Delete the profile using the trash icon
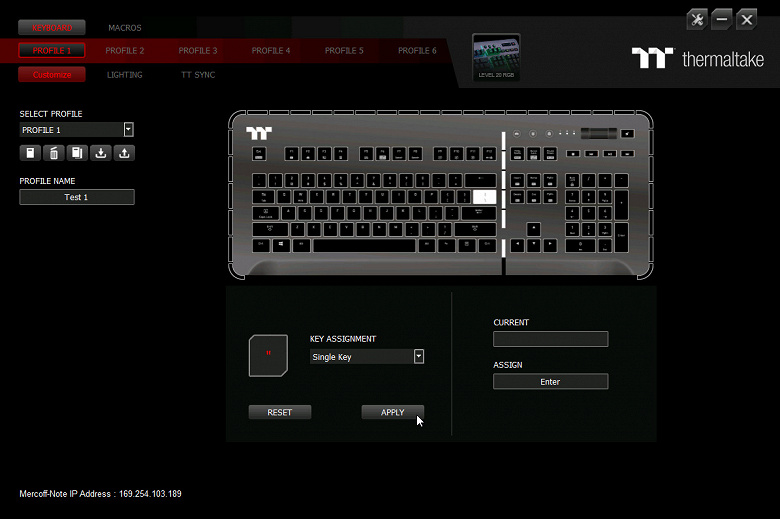780x519 pixels. (54, 153)
